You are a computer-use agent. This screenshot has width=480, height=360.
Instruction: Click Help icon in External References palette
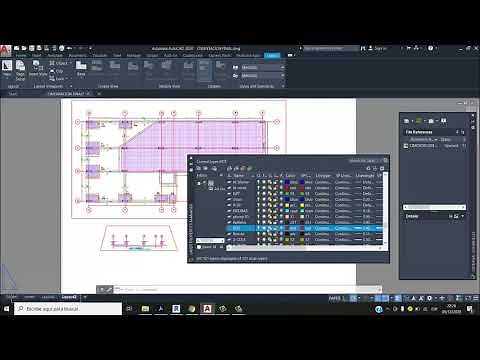click(444, 121)
